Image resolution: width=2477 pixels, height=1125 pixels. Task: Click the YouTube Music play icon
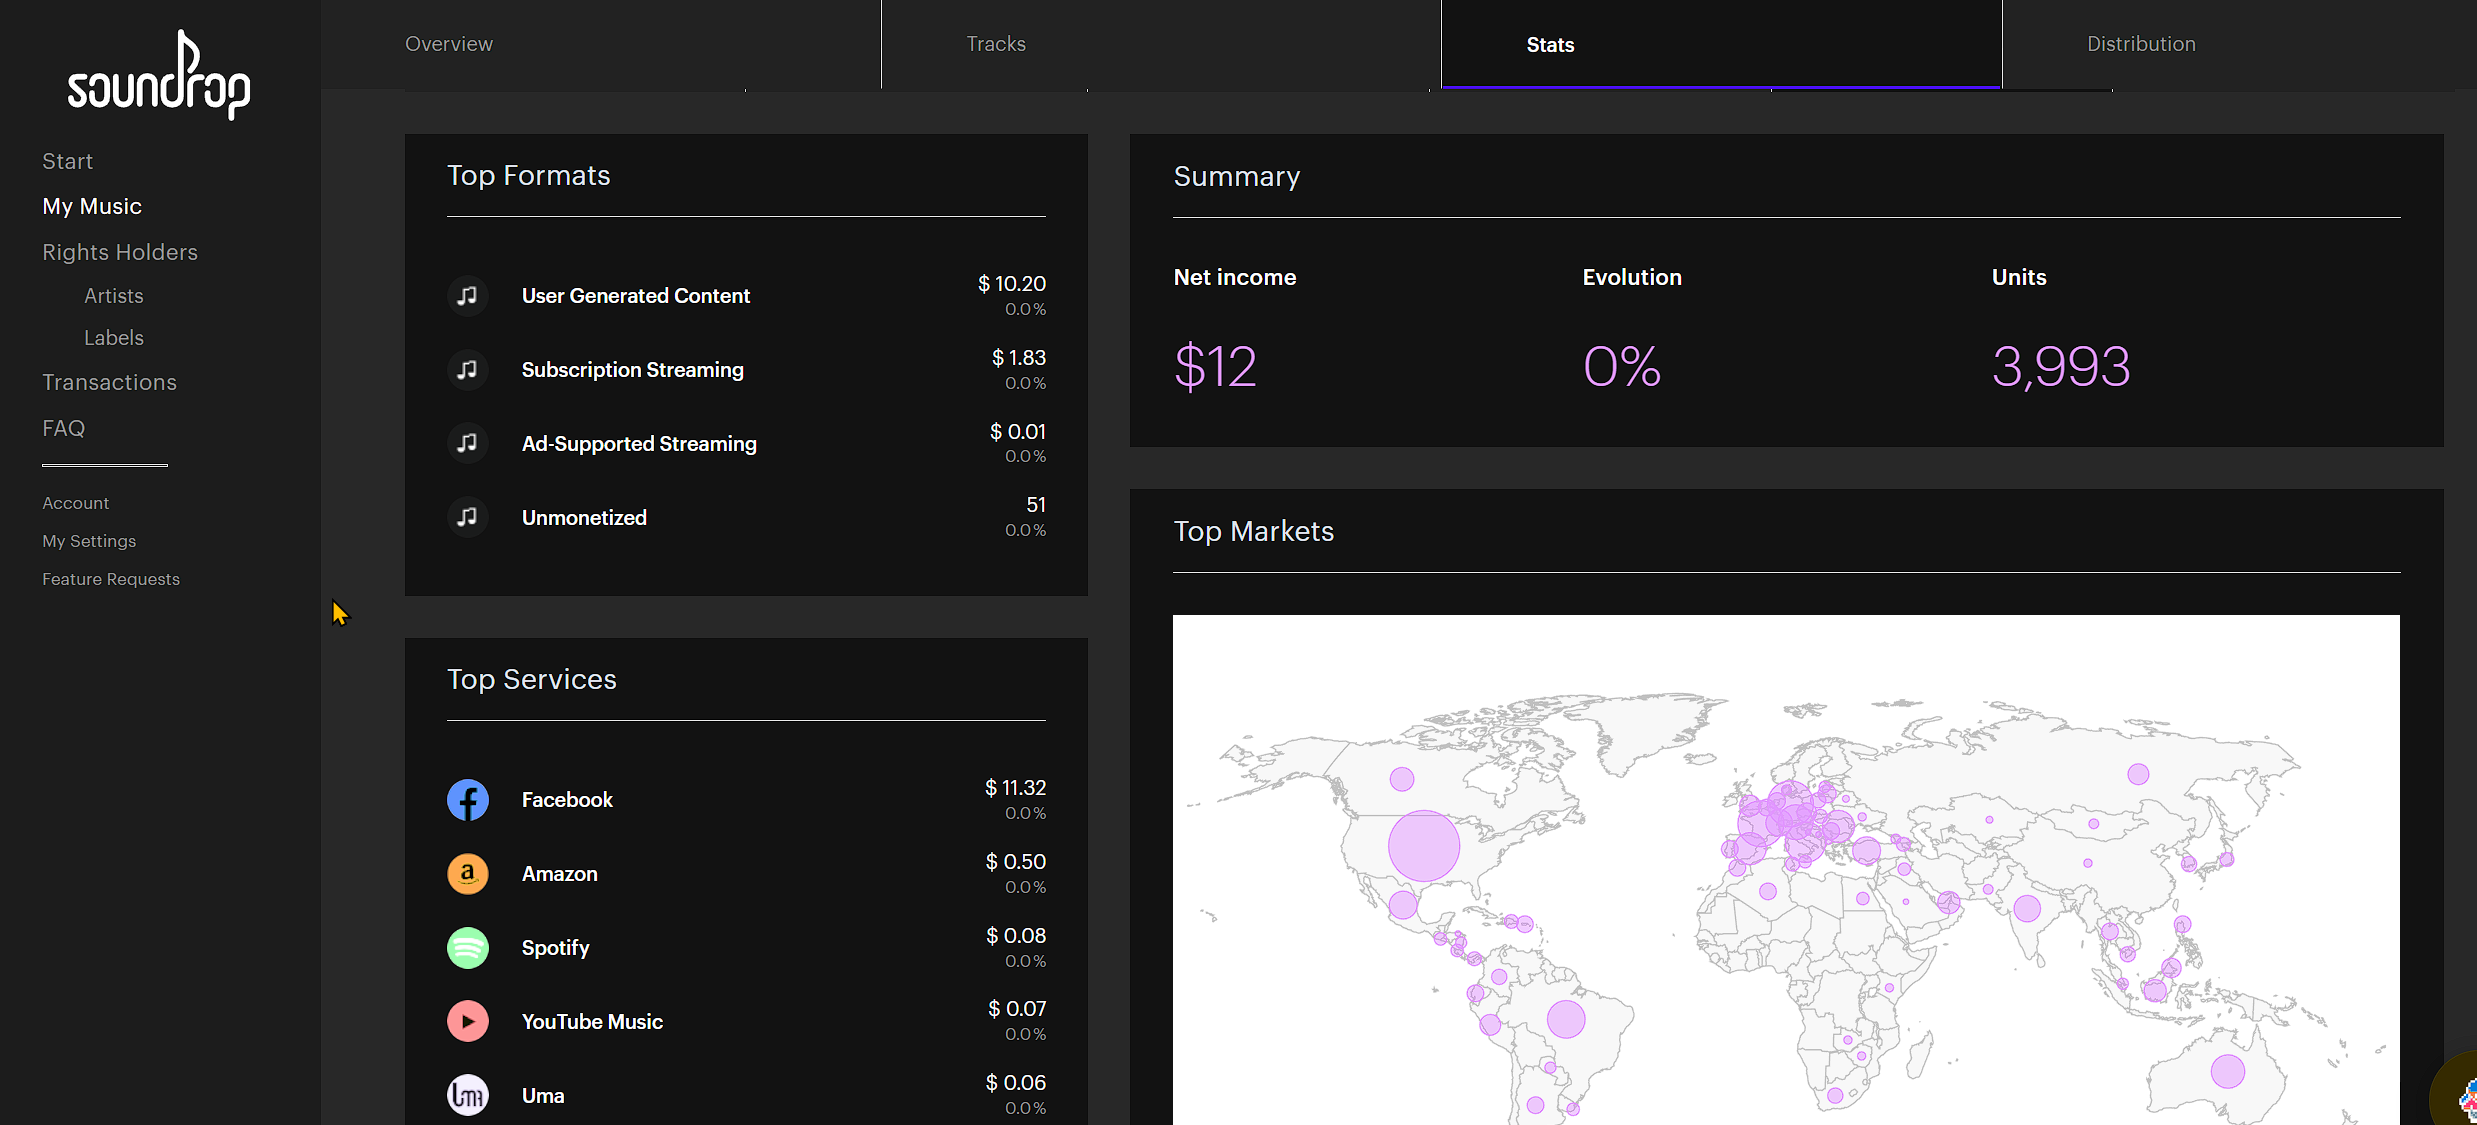pyautogui.click(x=467, y=1022)
